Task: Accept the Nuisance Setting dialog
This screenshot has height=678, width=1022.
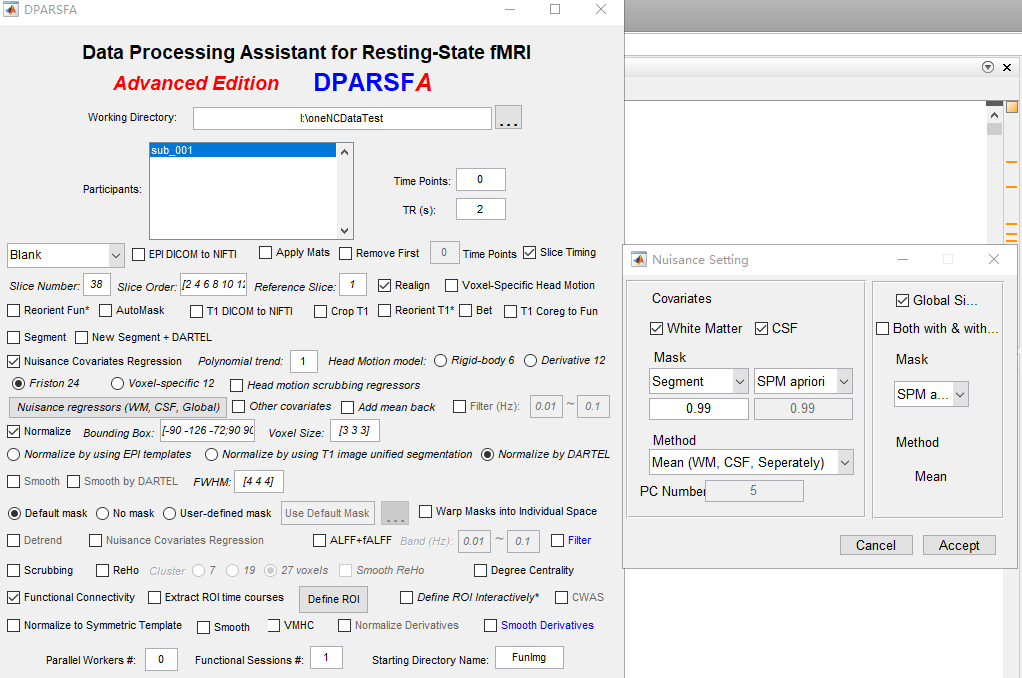Action: (x=959, y=545)
